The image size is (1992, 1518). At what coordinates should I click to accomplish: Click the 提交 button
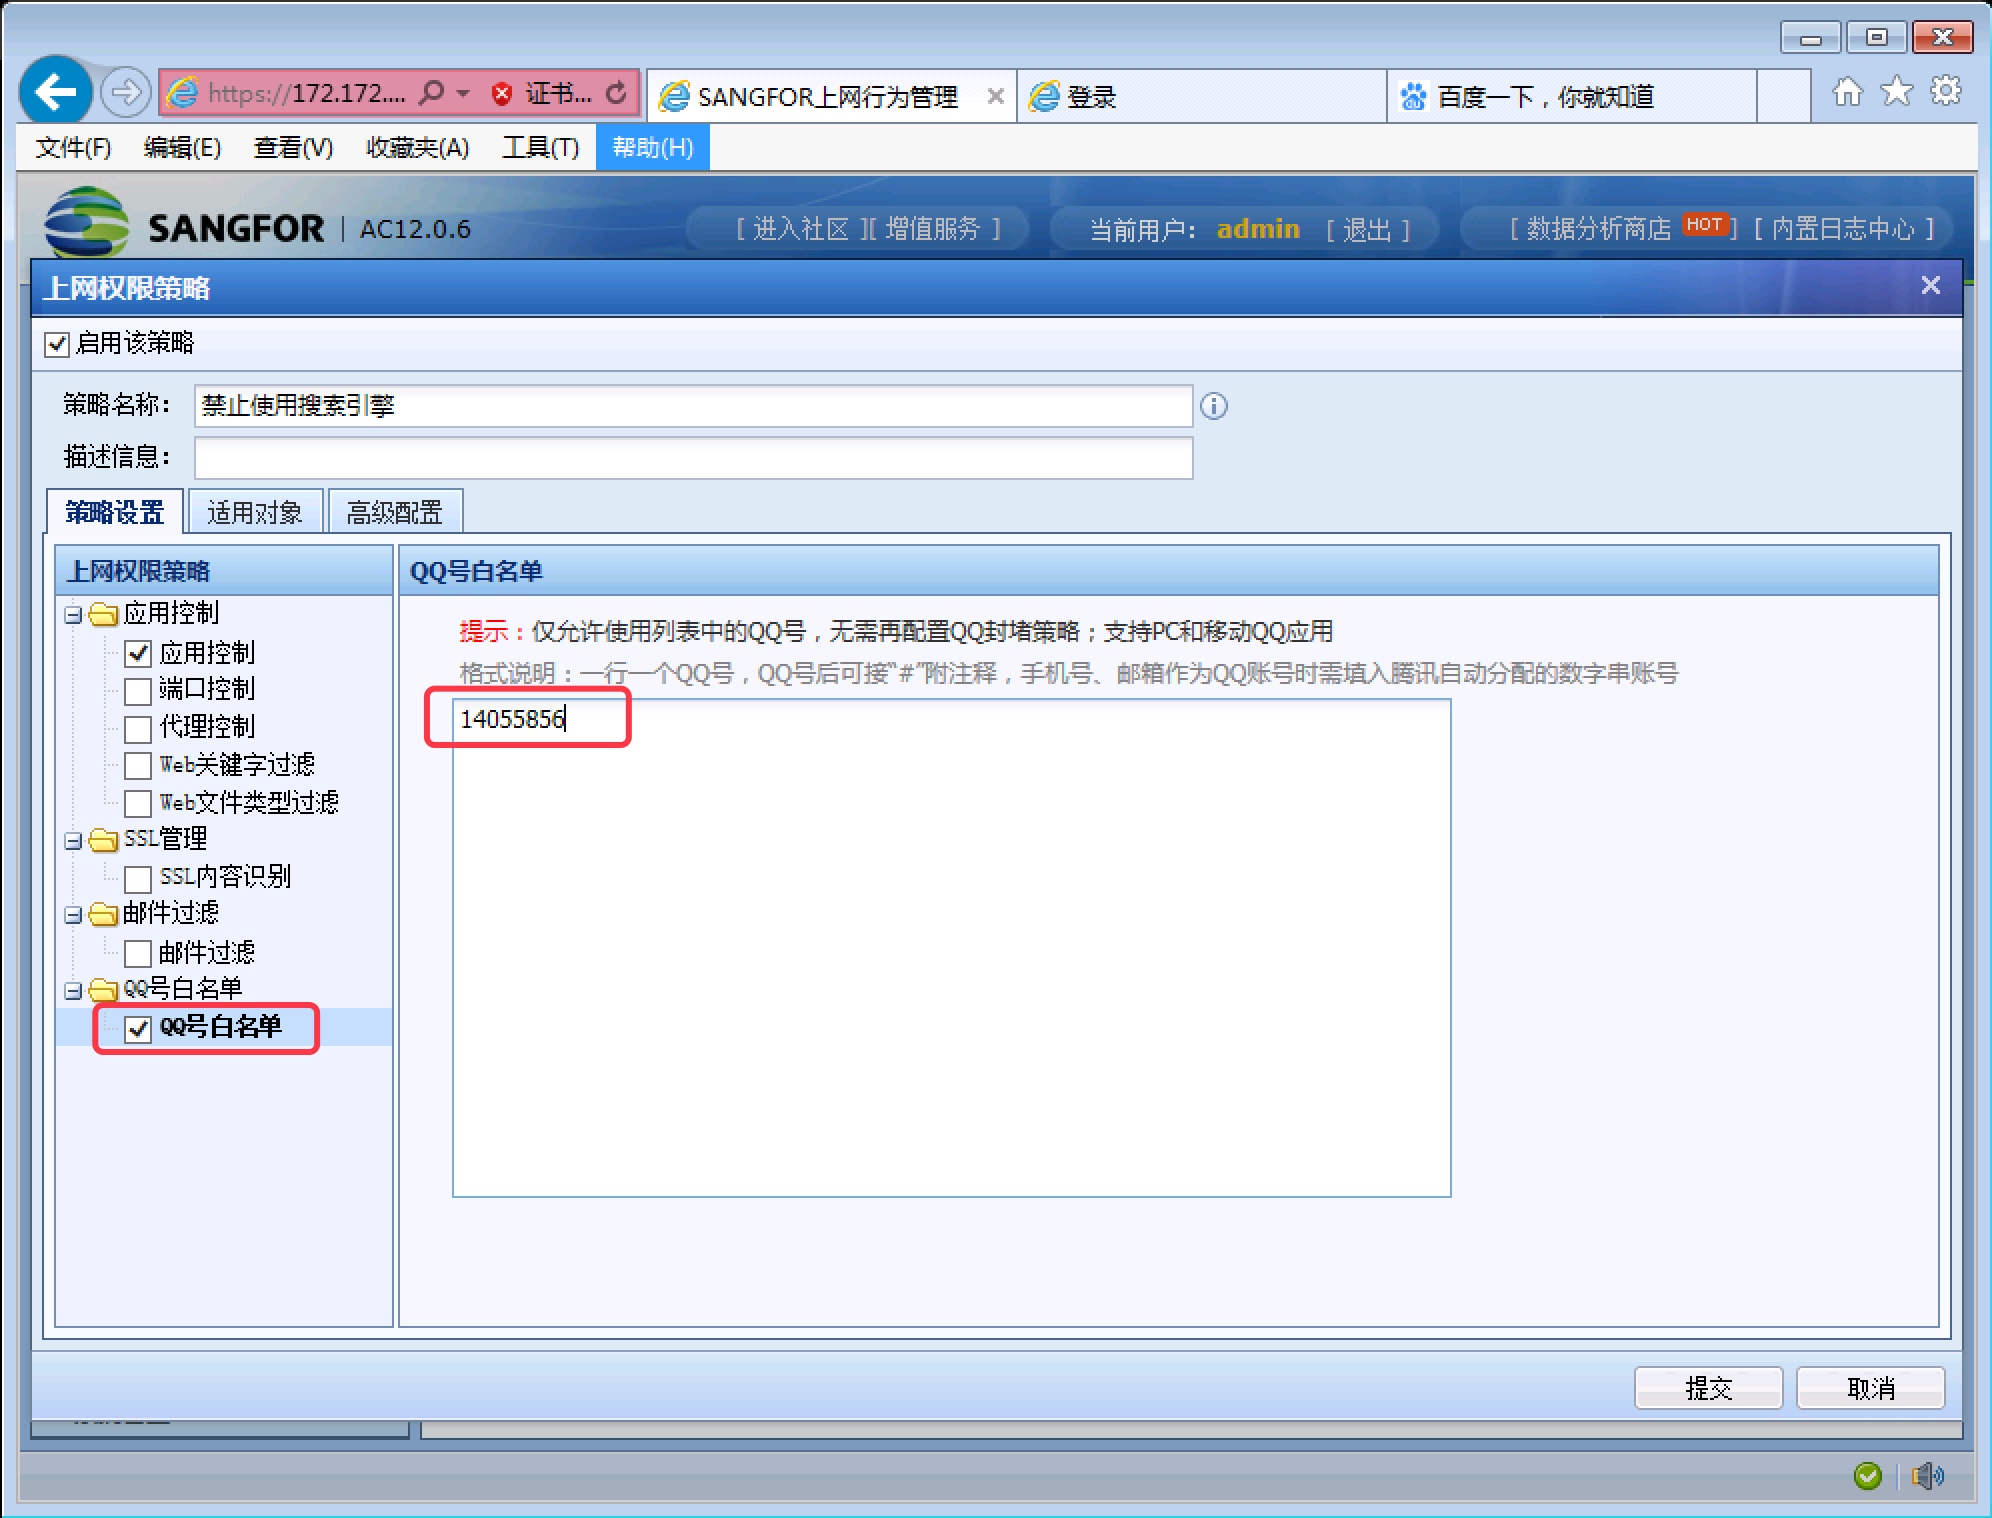[x=1707, y=1388]
